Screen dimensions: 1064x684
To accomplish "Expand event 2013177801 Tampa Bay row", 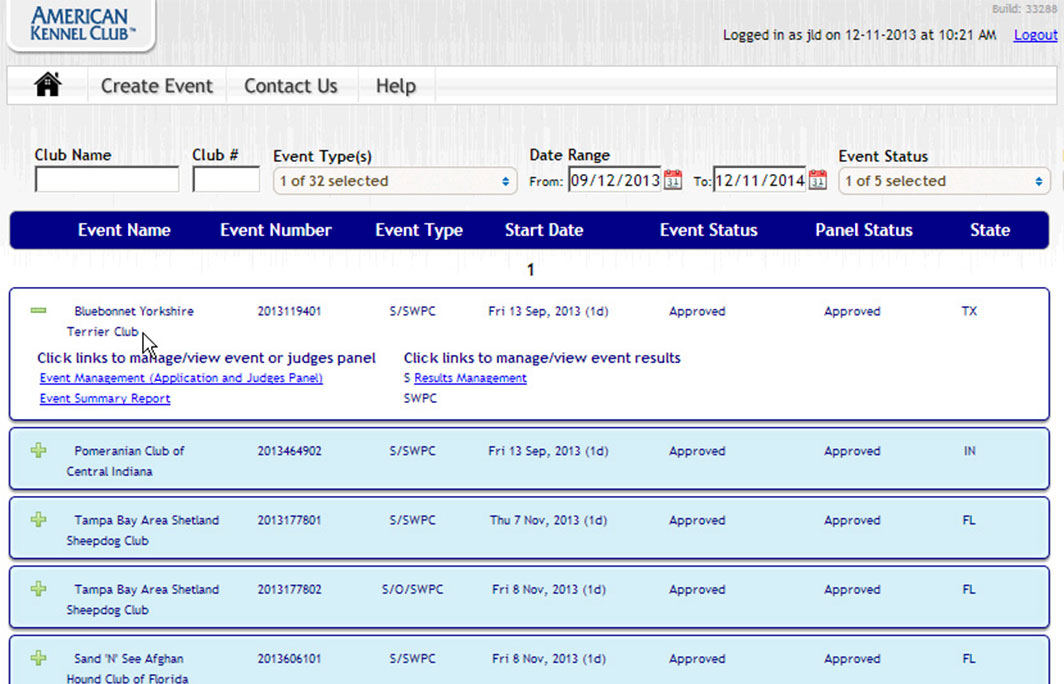I will coord(39,520).
